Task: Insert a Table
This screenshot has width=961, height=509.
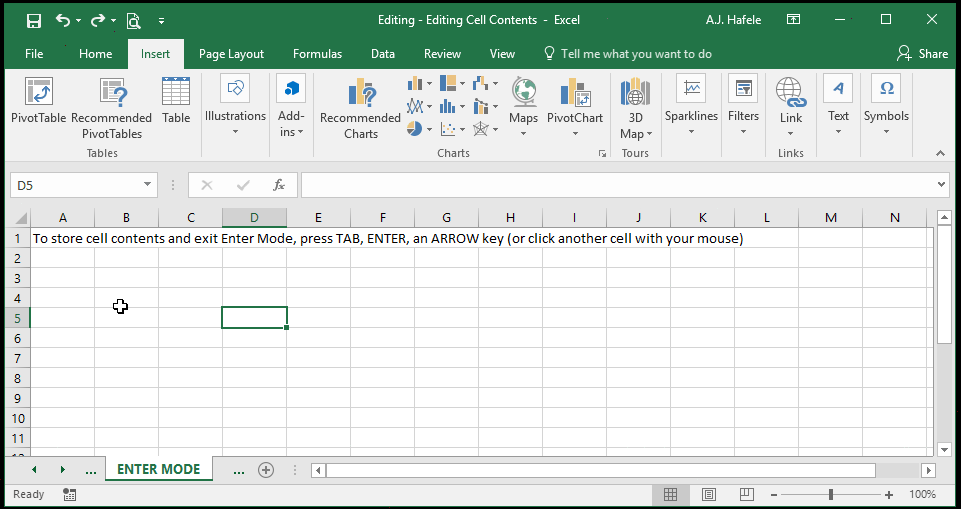Action: coord(176,101)
